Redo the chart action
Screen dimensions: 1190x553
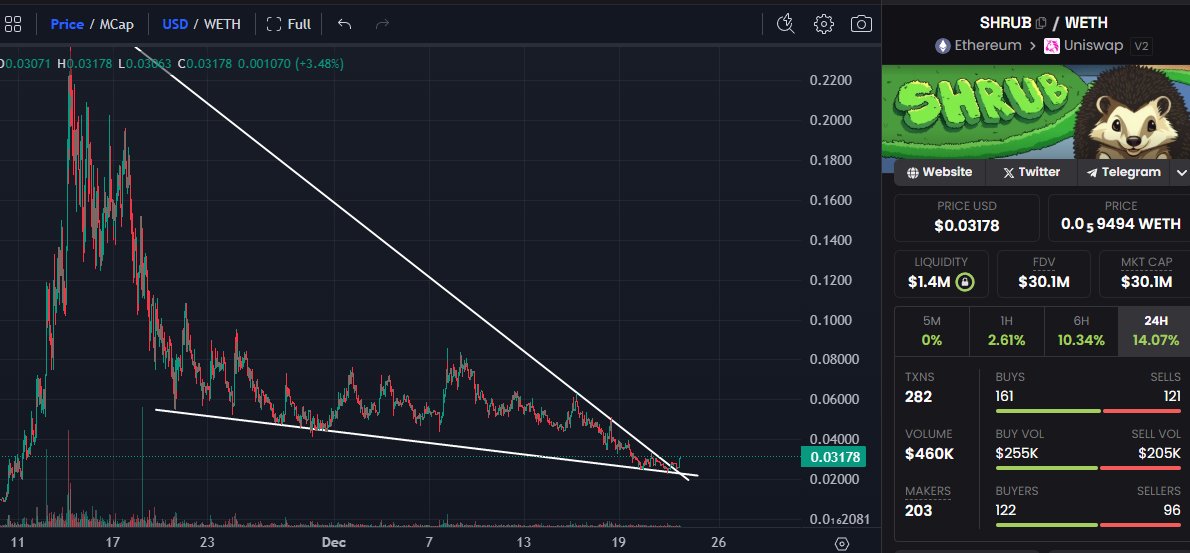click(x=382, y=24)
